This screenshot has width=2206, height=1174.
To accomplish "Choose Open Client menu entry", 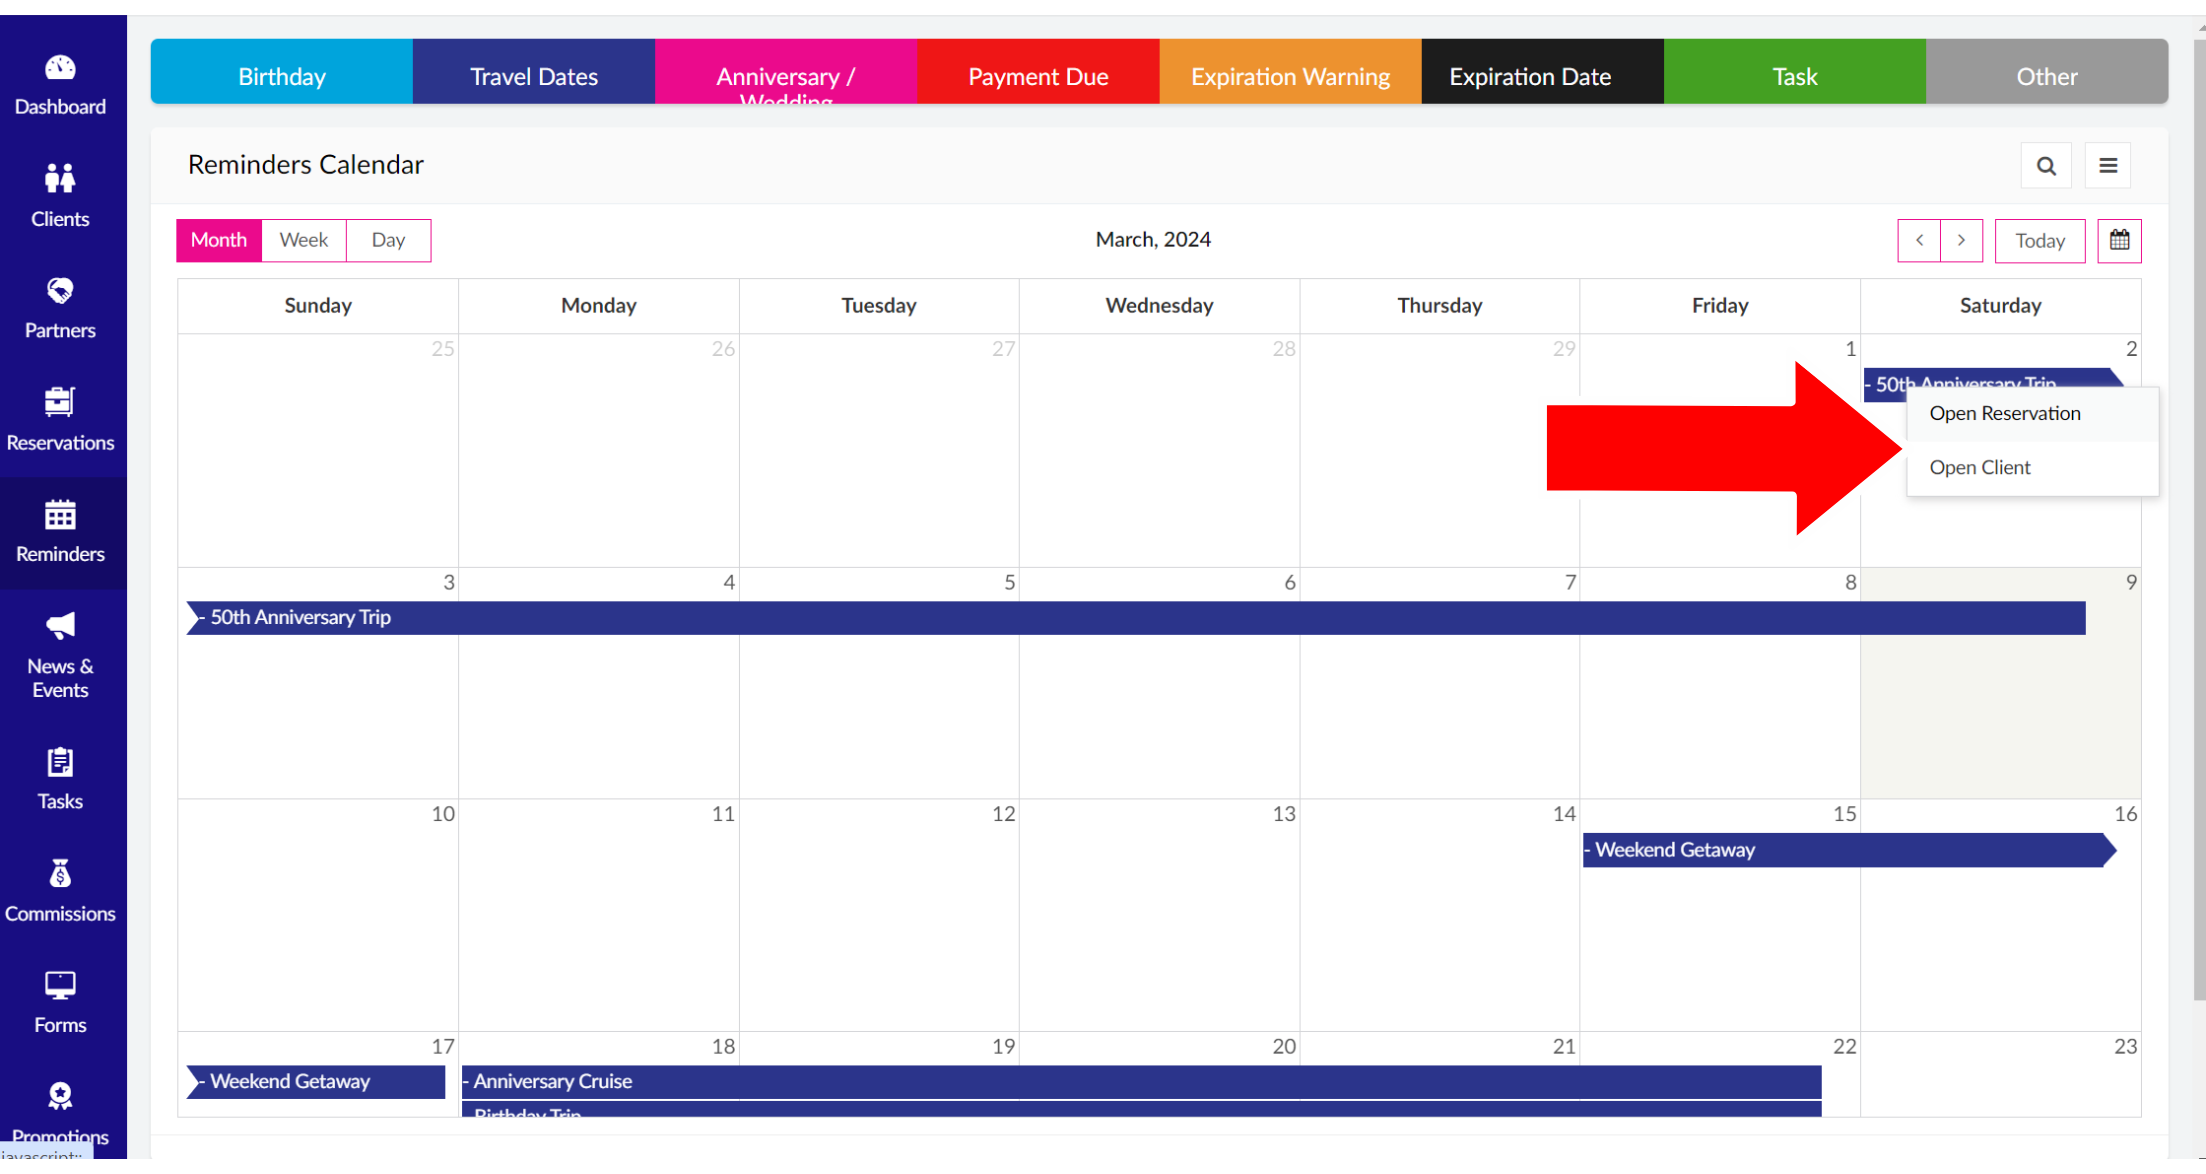I will [x=1979, y=467].
